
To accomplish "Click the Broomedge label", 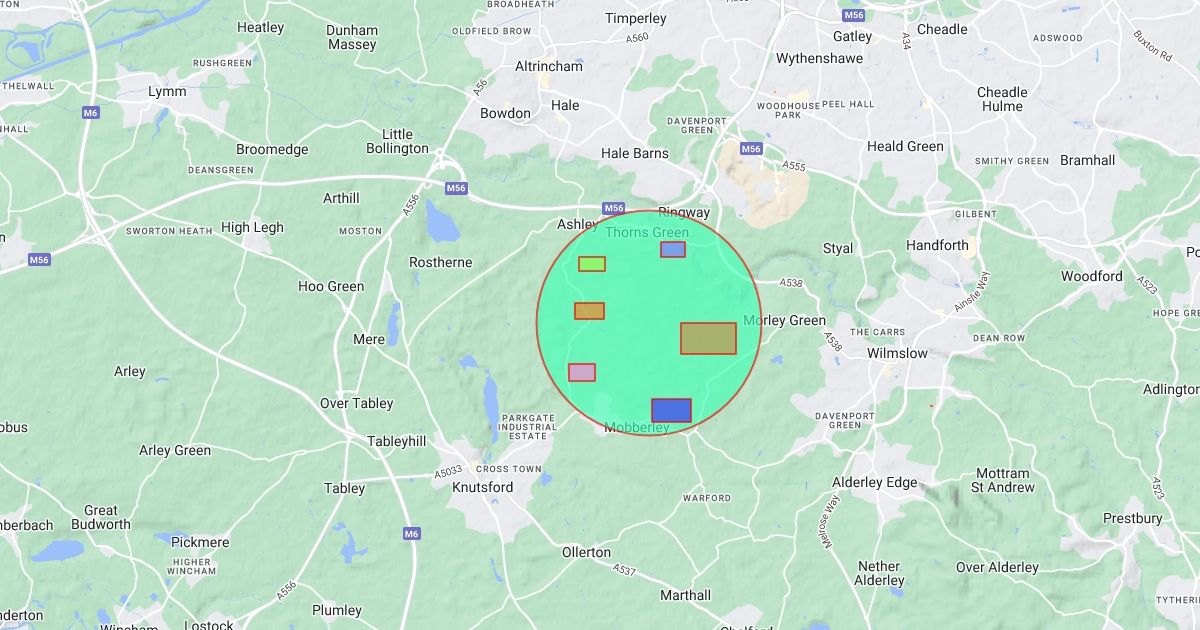I will coord(272,149).
